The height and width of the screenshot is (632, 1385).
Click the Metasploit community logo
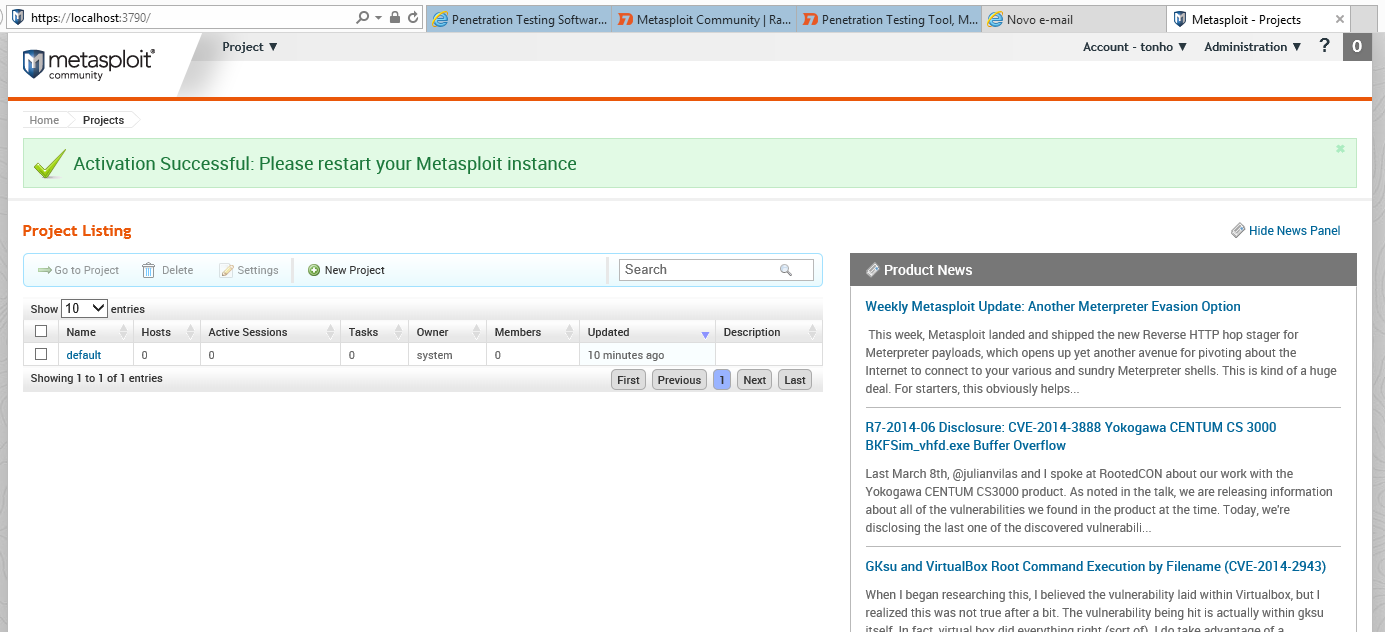coord(88,64)
